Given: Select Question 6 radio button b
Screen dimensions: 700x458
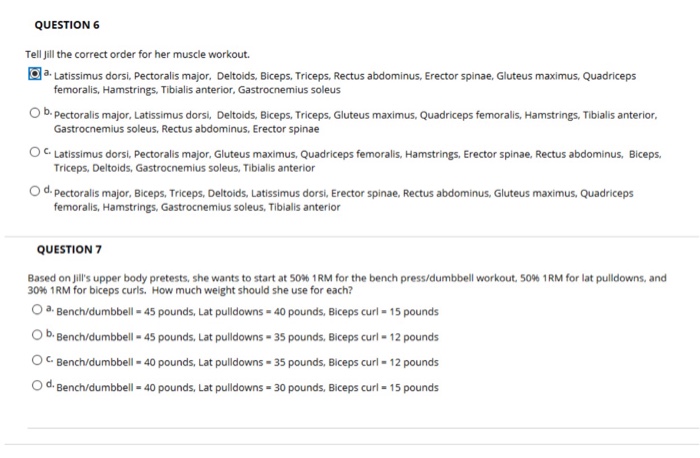Looking at the screenshot, I should pyautogui.click(x=35, y=112).
